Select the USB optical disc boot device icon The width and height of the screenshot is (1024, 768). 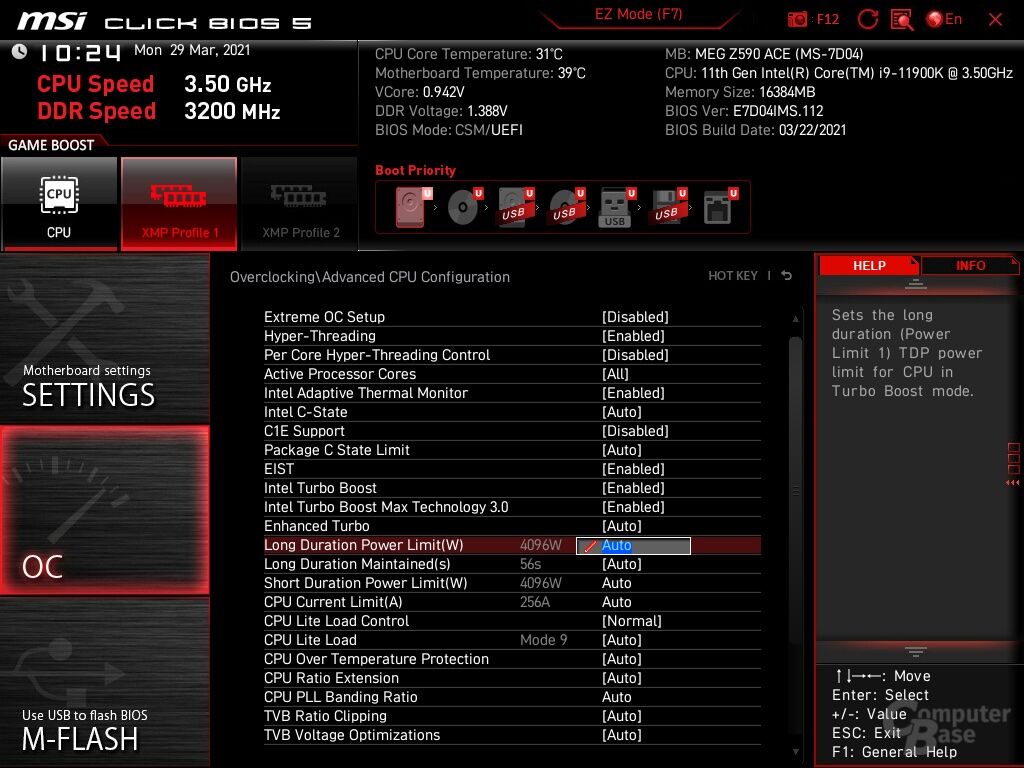tap(567, 207)
